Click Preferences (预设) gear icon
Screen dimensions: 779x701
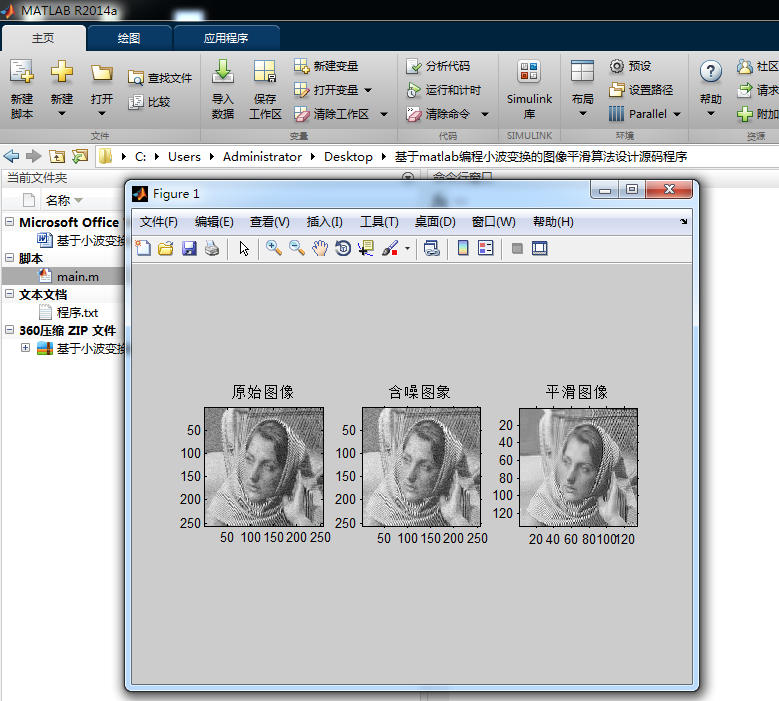[617, 66]
